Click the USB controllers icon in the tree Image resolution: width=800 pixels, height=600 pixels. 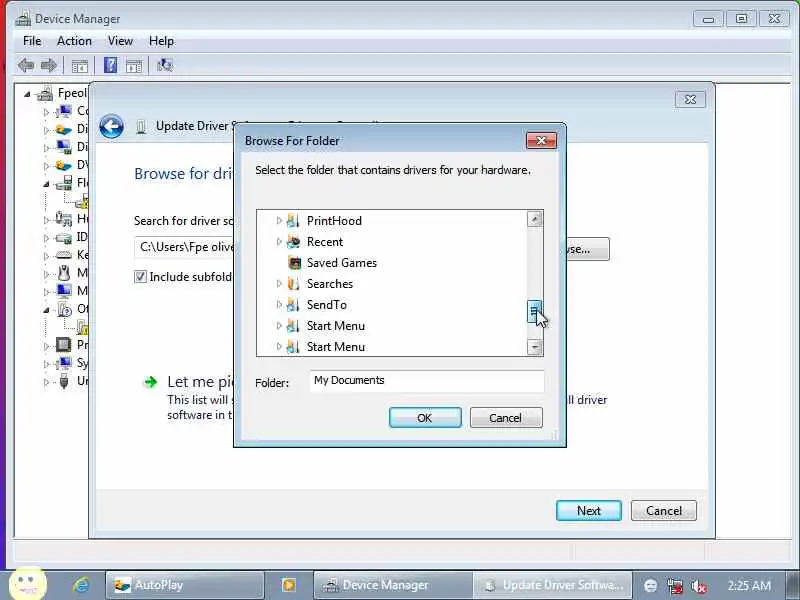click(x=64, y=381)
